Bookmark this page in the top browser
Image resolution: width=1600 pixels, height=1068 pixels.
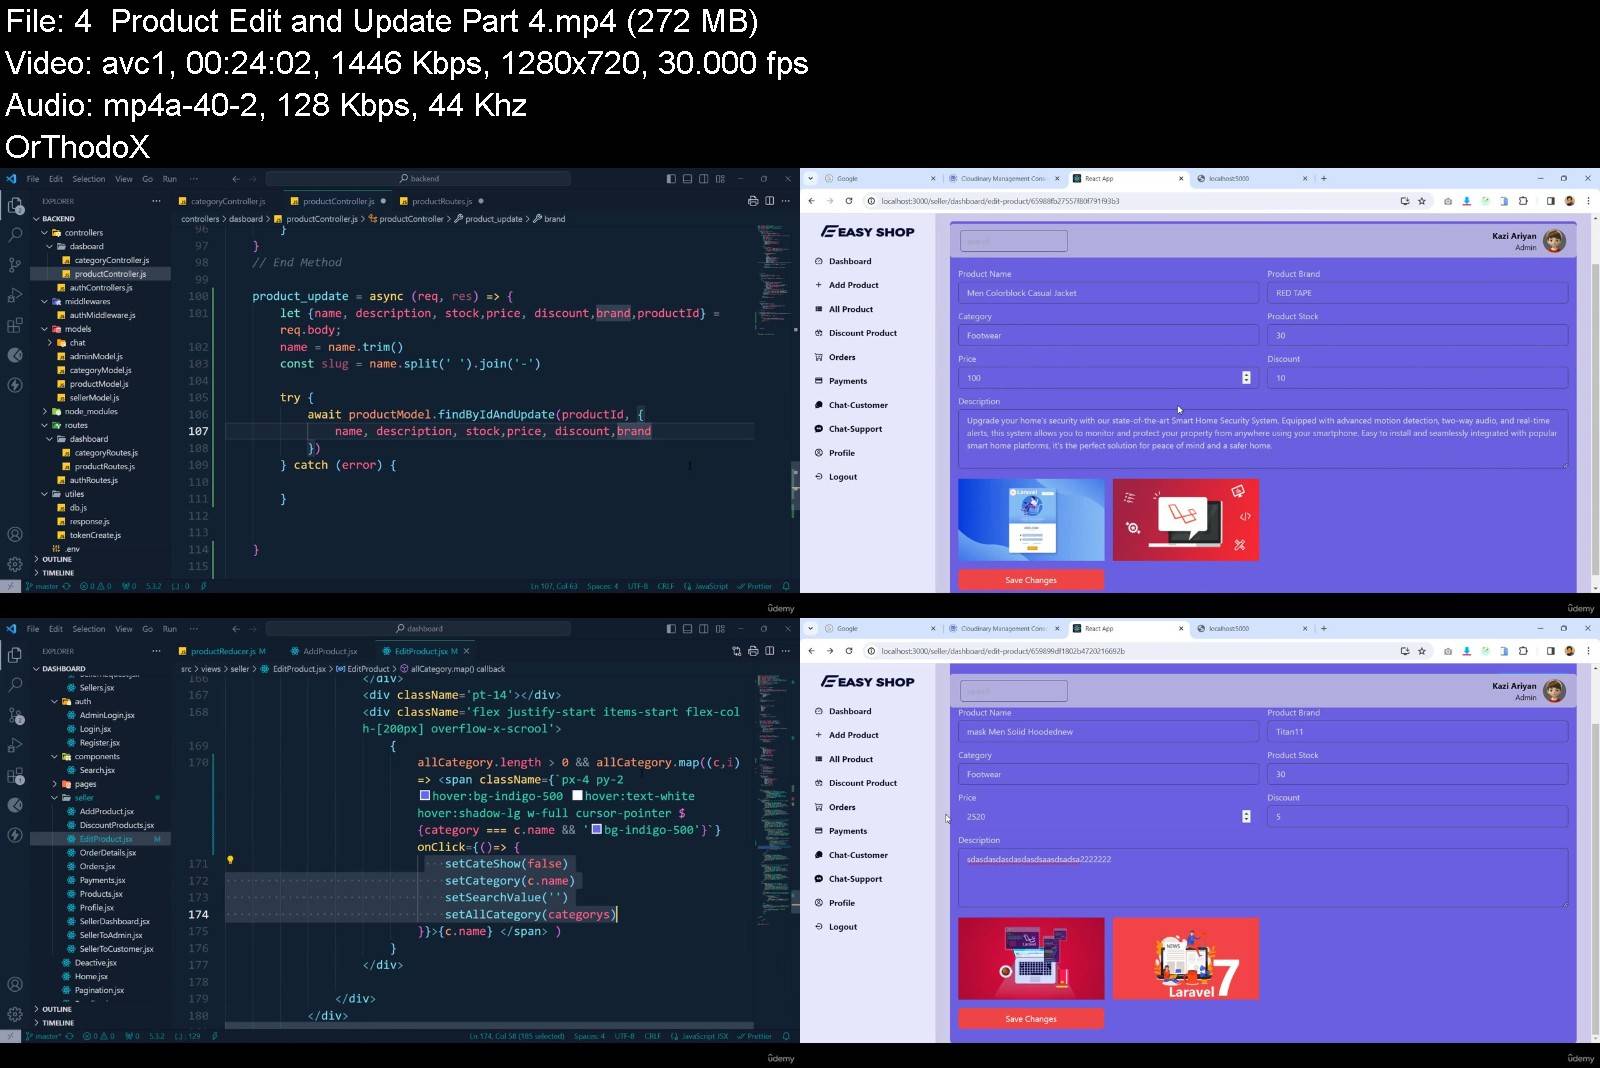[1421, 201]
